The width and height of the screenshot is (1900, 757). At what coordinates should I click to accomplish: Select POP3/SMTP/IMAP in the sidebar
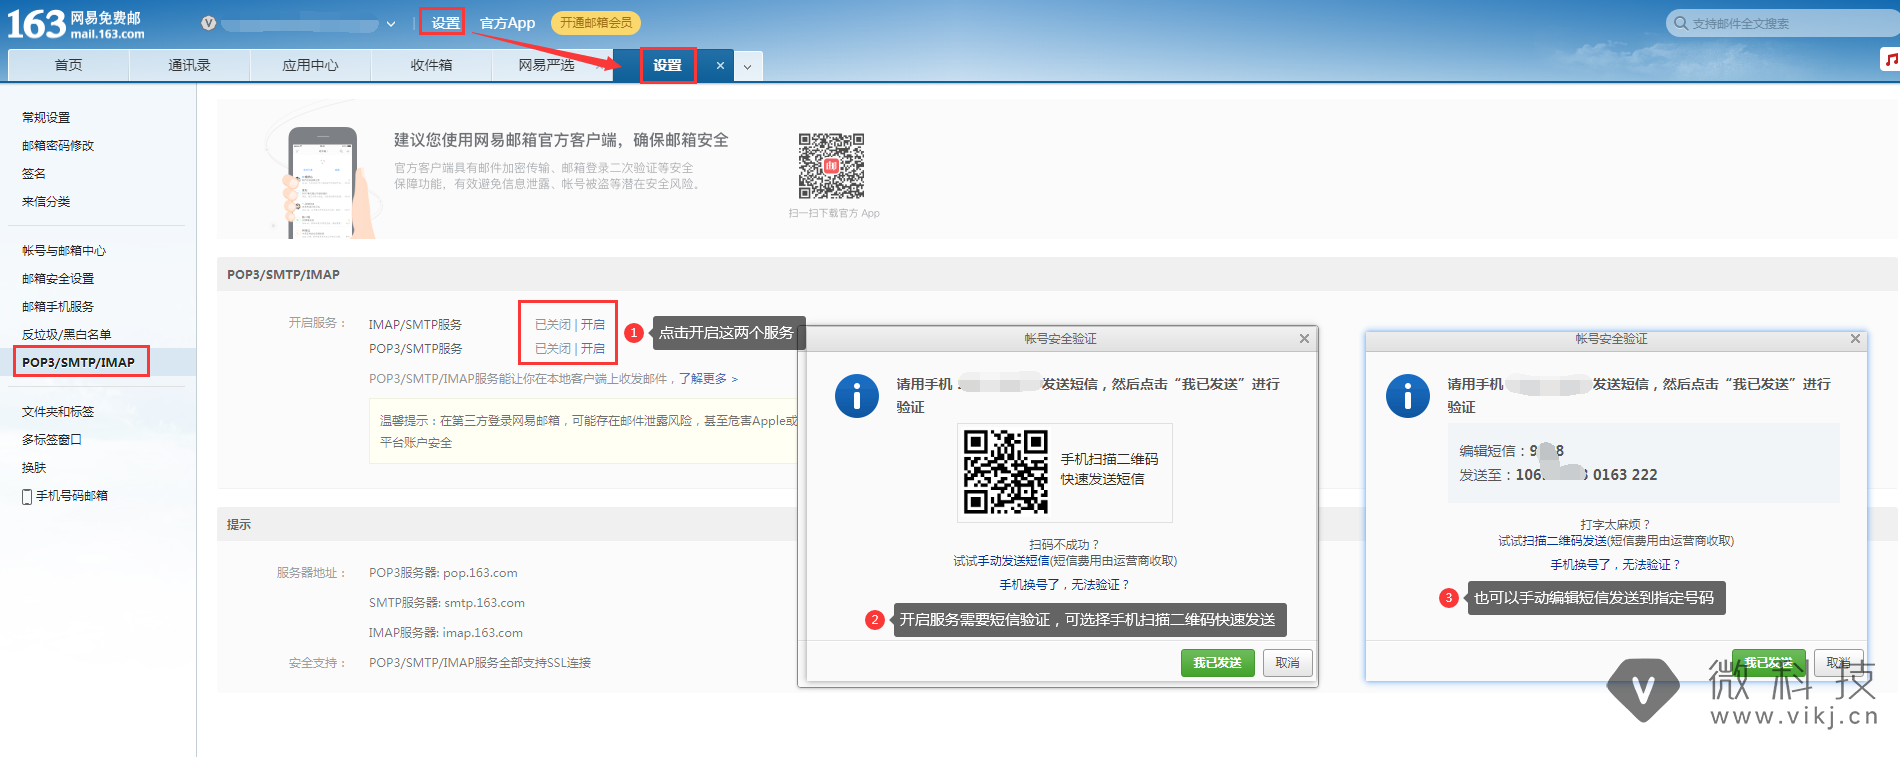tap(79, 362)
